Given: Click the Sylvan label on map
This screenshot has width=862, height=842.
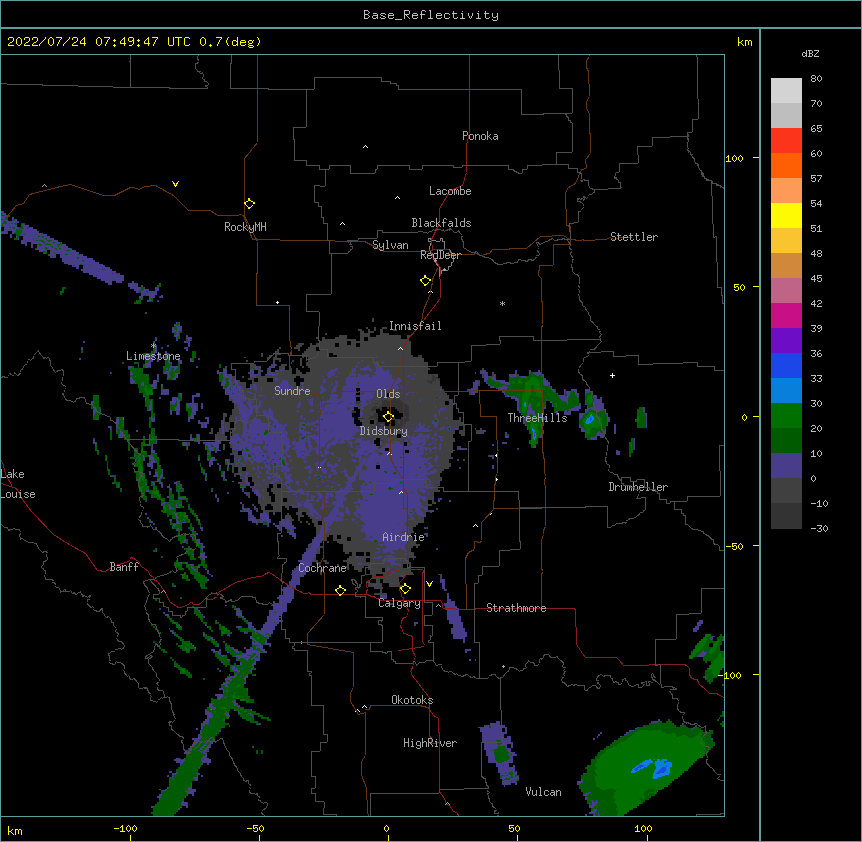Looking at the screenshot, I should (390, 245).
